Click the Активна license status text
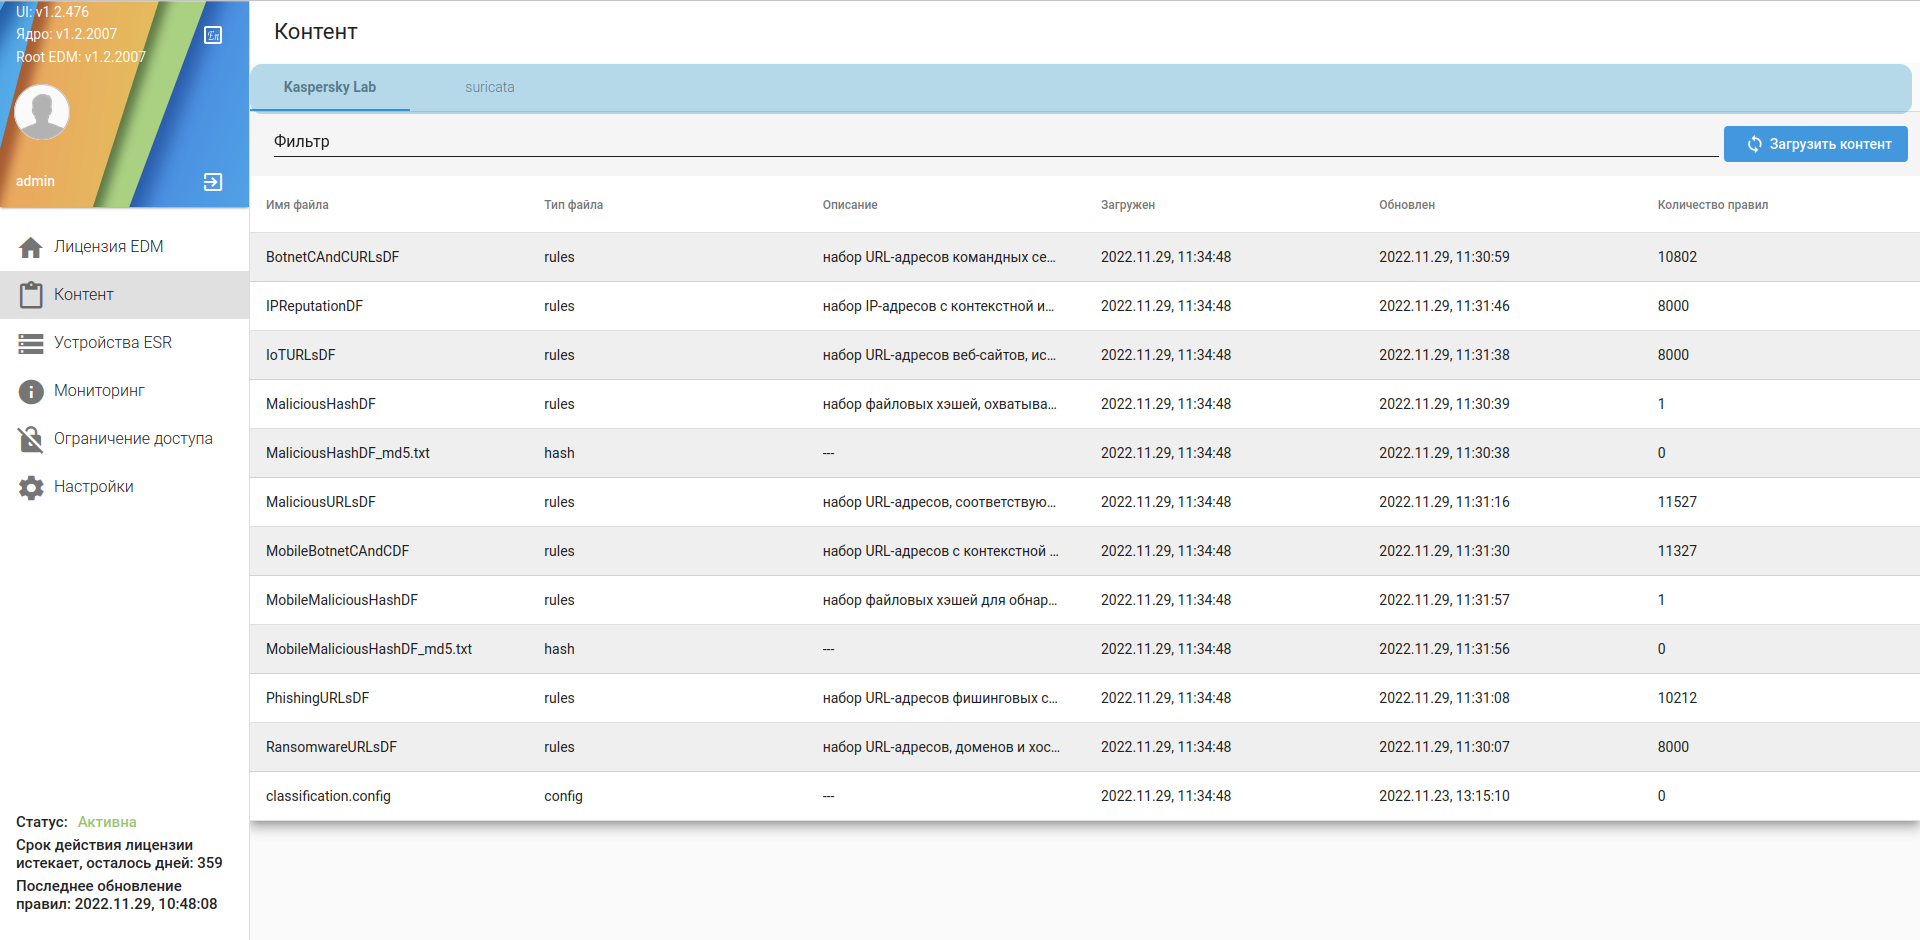The width and height of the screenshot is (1920, 940). point(107,822)
